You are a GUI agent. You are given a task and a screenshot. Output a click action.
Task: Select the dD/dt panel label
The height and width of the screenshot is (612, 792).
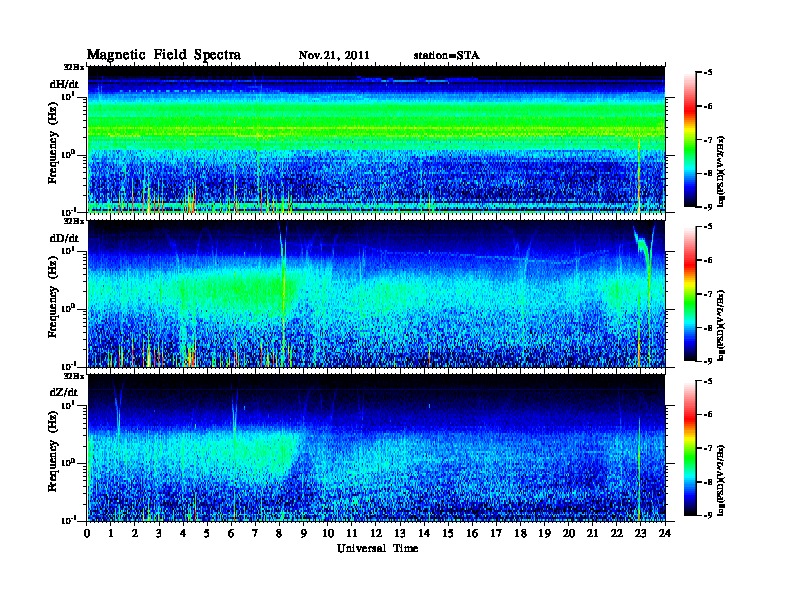coord(64,238)
